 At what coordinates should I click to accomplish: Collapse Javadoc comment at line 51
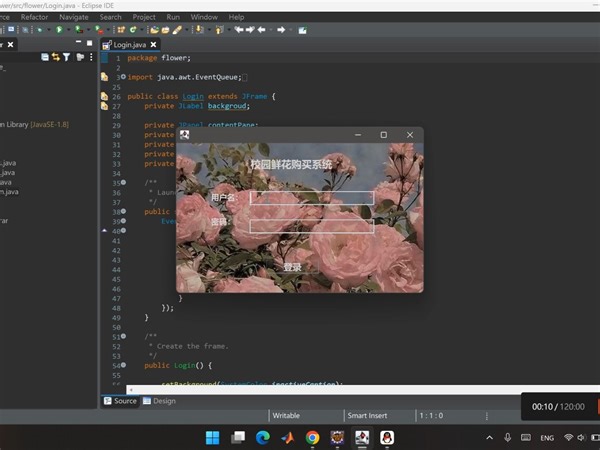click(x=123, y=336)
